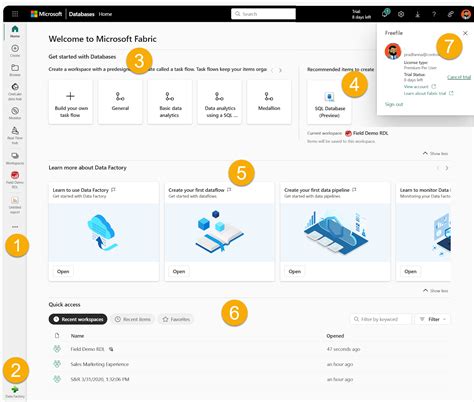Open the app launcher grid icon
The width and height of the screenshot is (474, 402).
click(x=15, y=14)
